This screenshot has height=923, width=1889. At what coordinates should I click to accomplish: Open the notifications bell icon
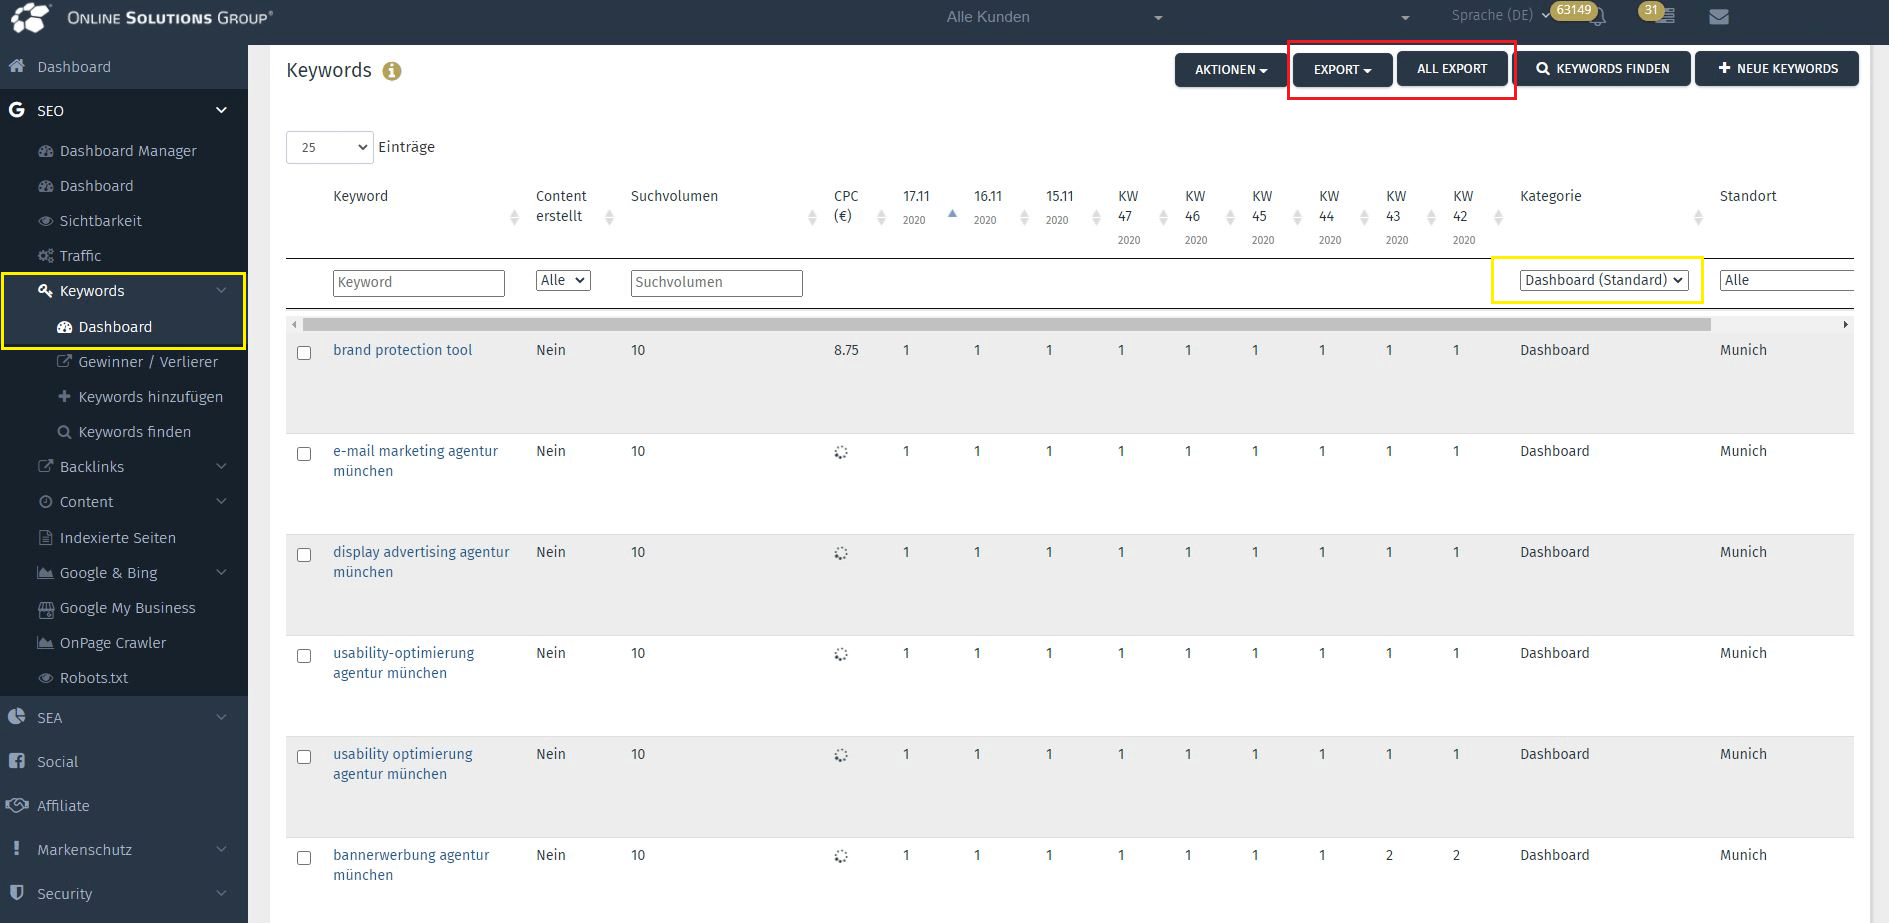(x=1598, y=17)
